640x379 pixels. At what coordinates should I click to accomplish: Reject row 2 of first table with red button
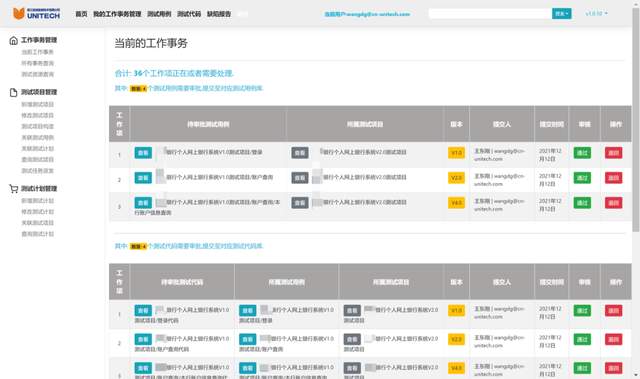(613, 178)
